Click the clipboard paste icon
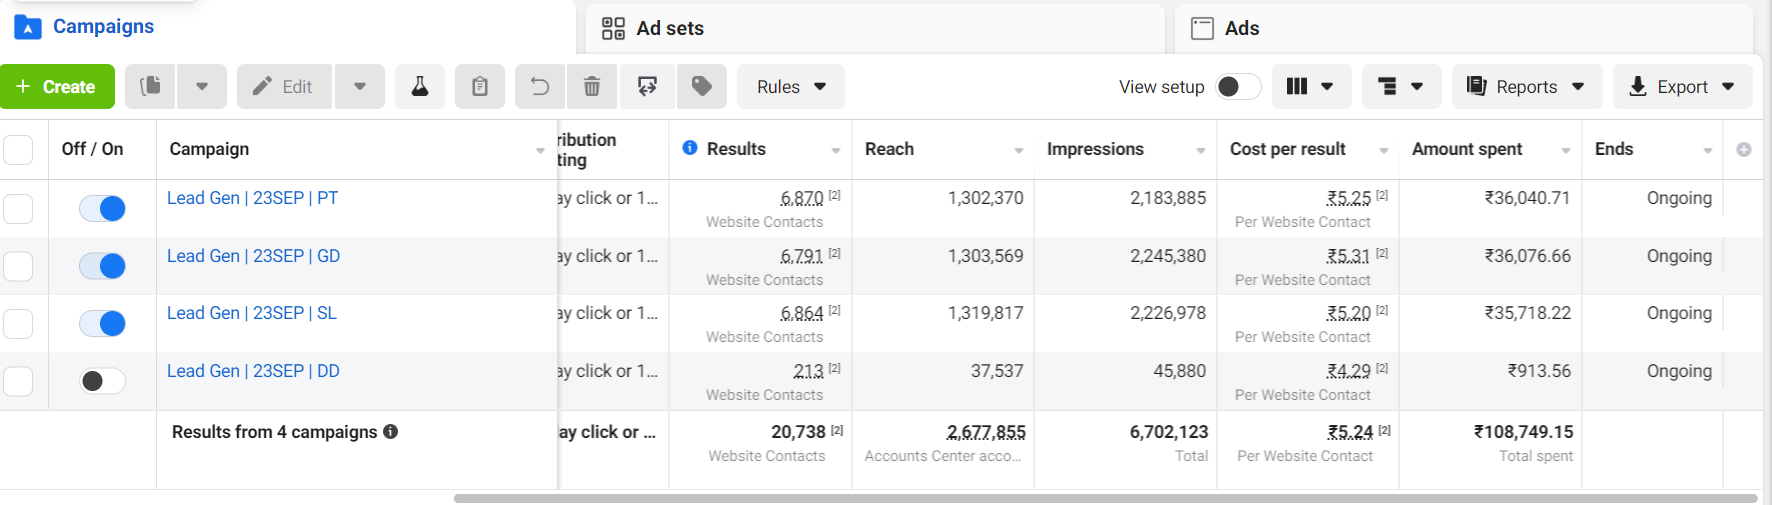 (x=480, y=87)
